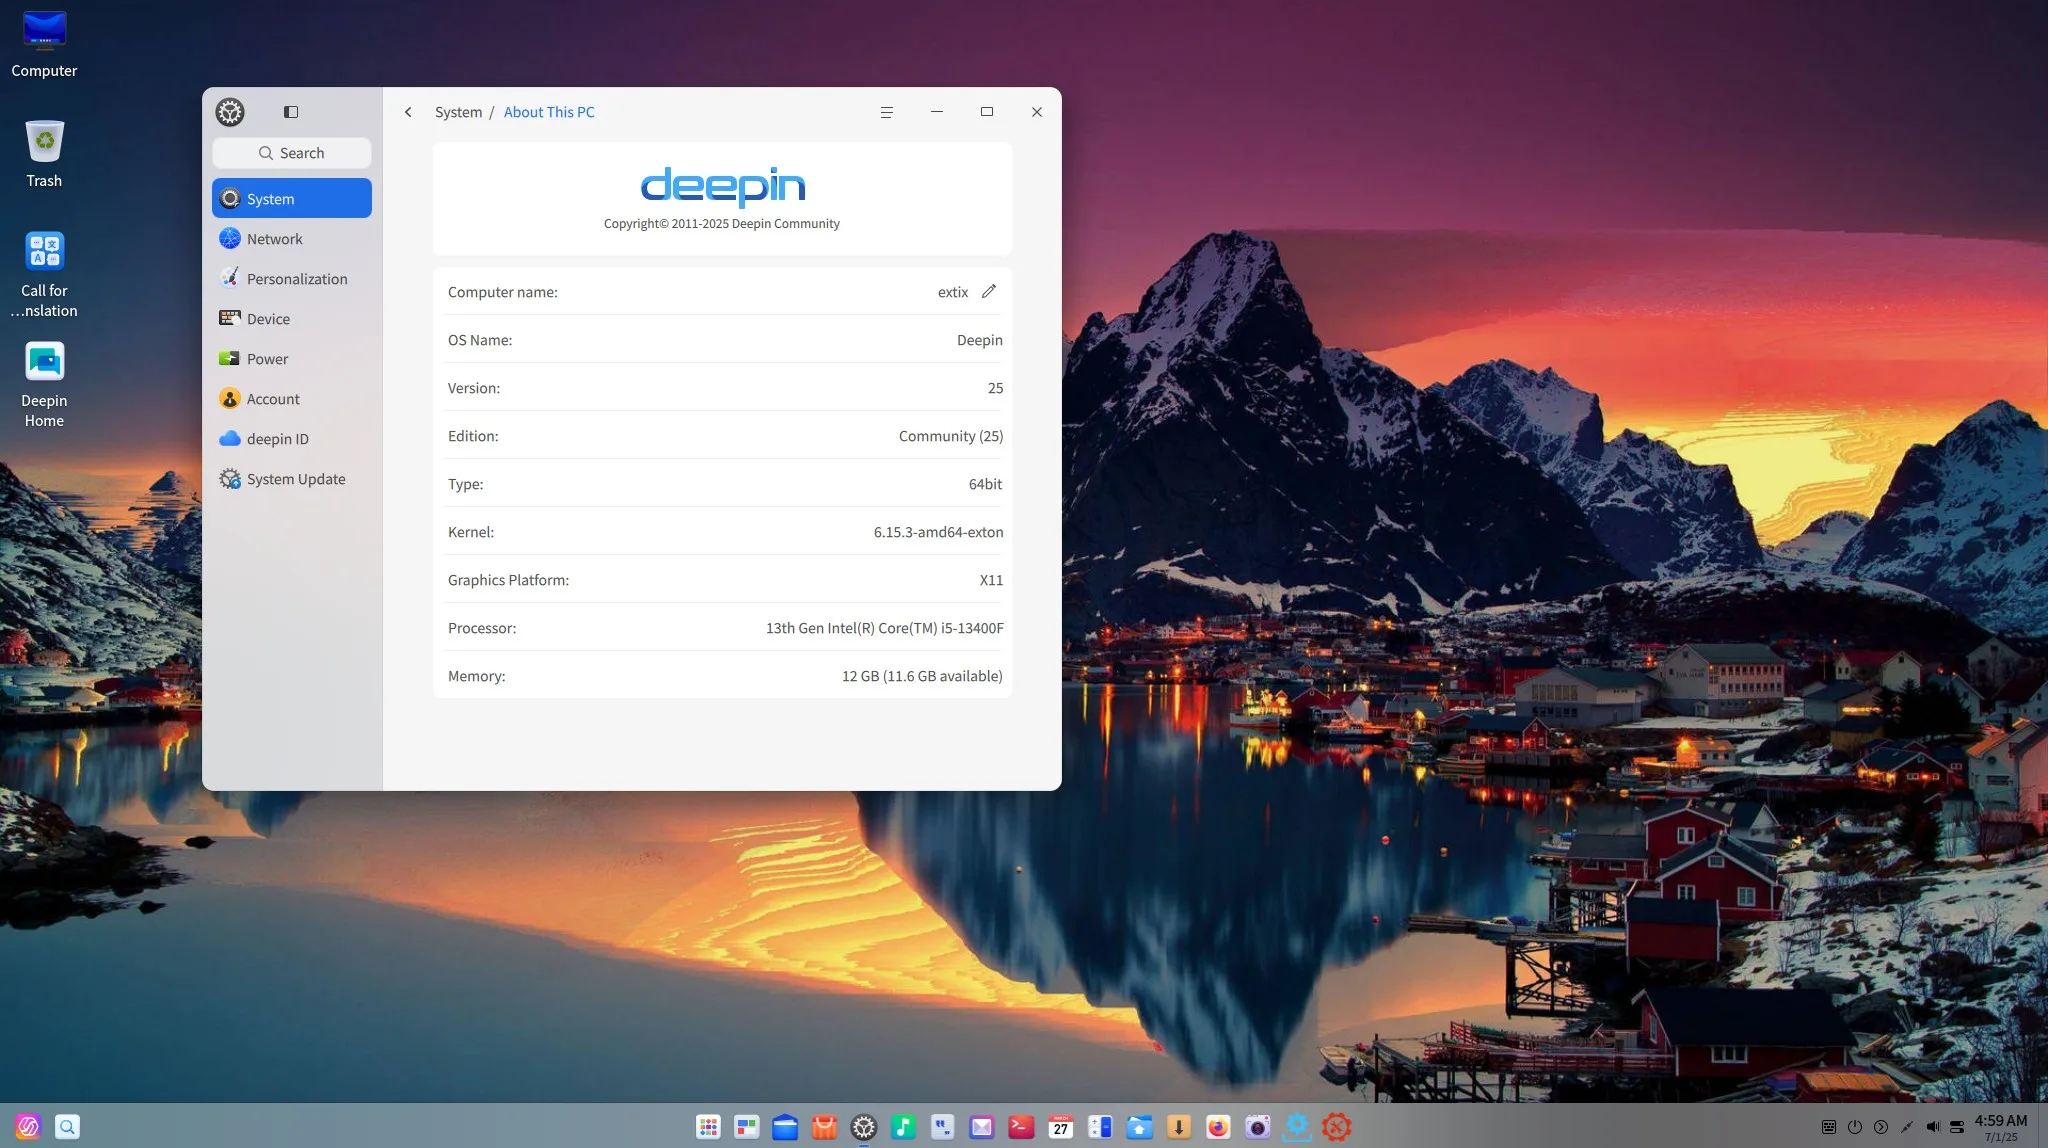
Task: Click the About This PC breadcrumb
Action: coord(549,112)
